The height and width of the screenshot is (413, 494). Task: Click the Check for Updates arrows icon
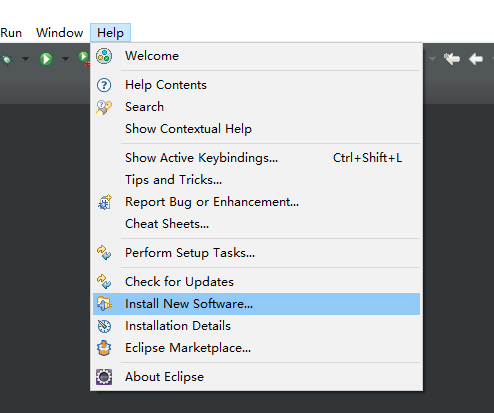tap(104, 282)
